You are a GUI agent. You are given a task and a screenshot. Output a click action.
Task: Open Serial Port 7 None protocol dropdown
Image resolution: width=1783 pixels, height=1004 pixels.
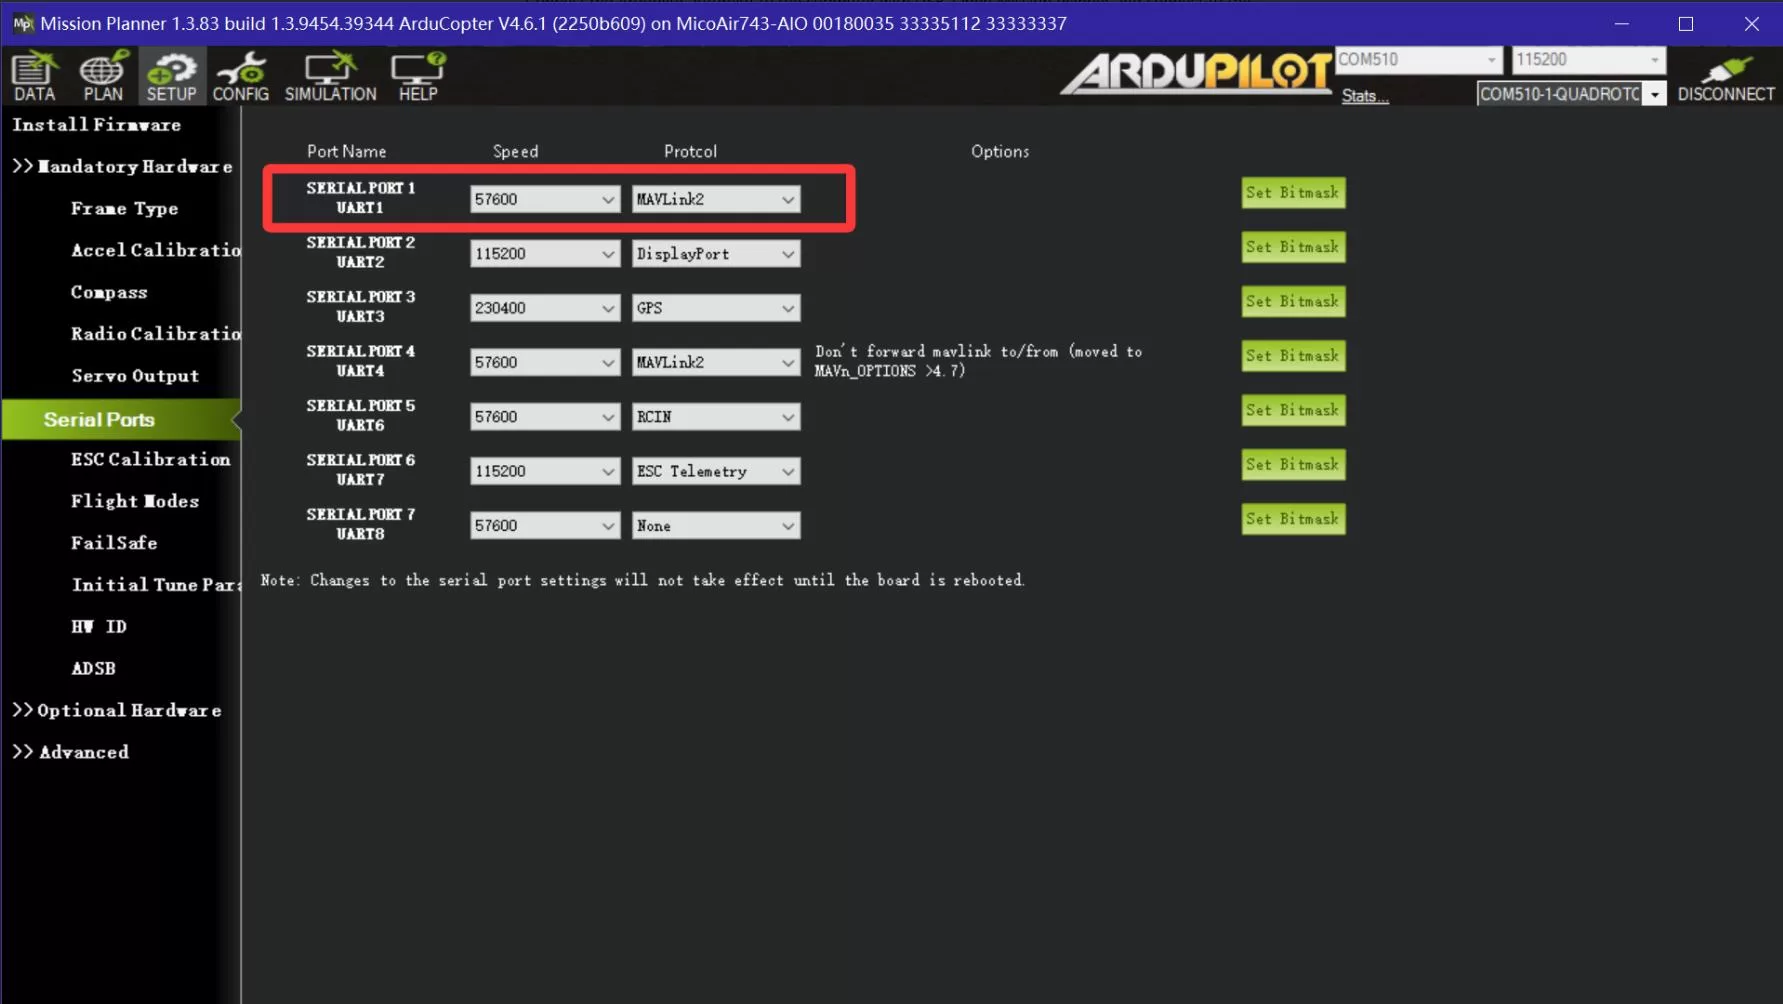(716, 526)
